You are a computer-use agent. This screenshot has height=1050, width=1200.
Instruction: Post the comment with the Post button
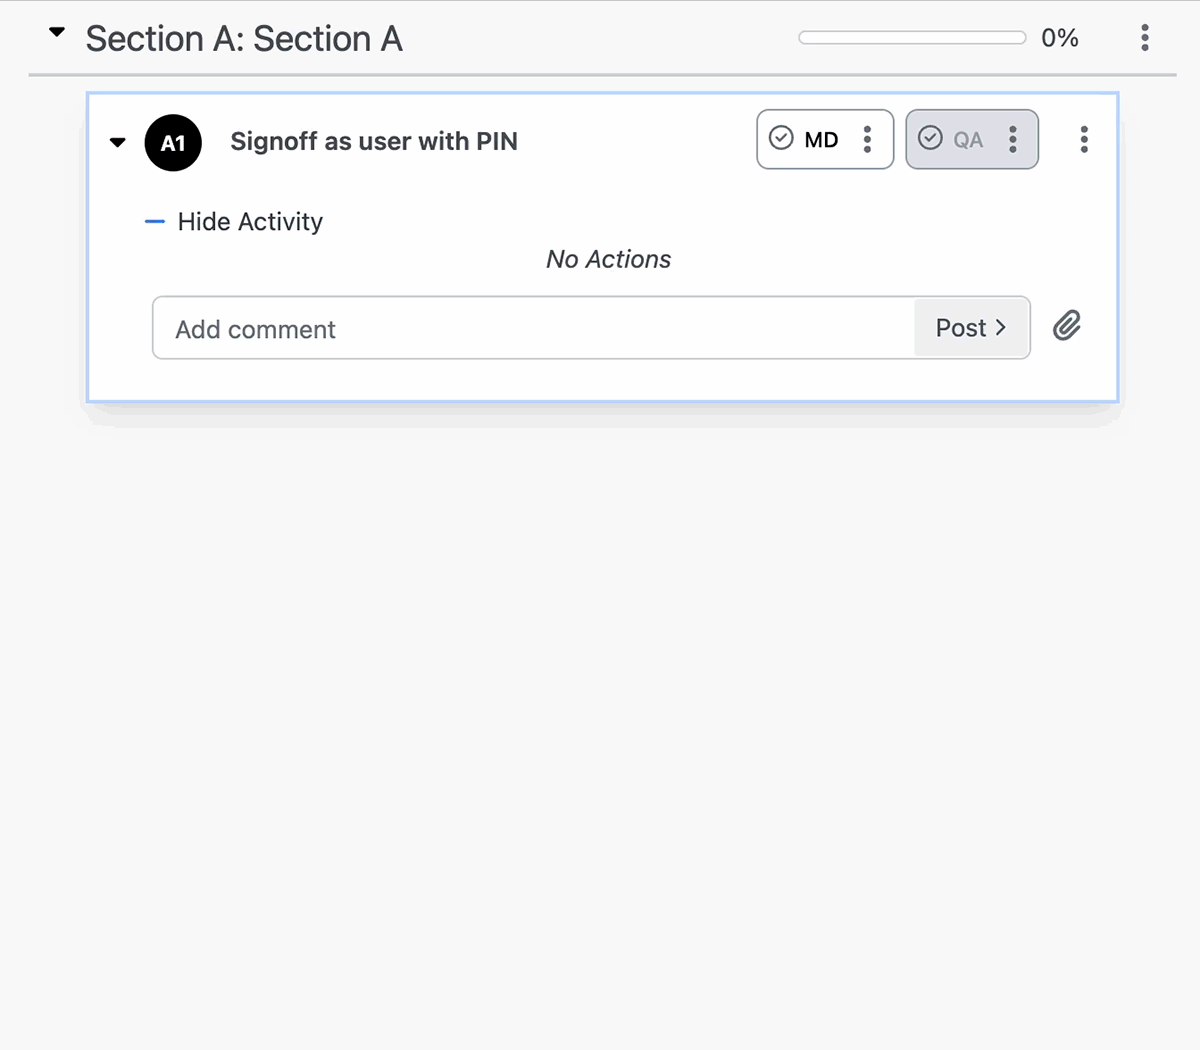pos(971,328)
